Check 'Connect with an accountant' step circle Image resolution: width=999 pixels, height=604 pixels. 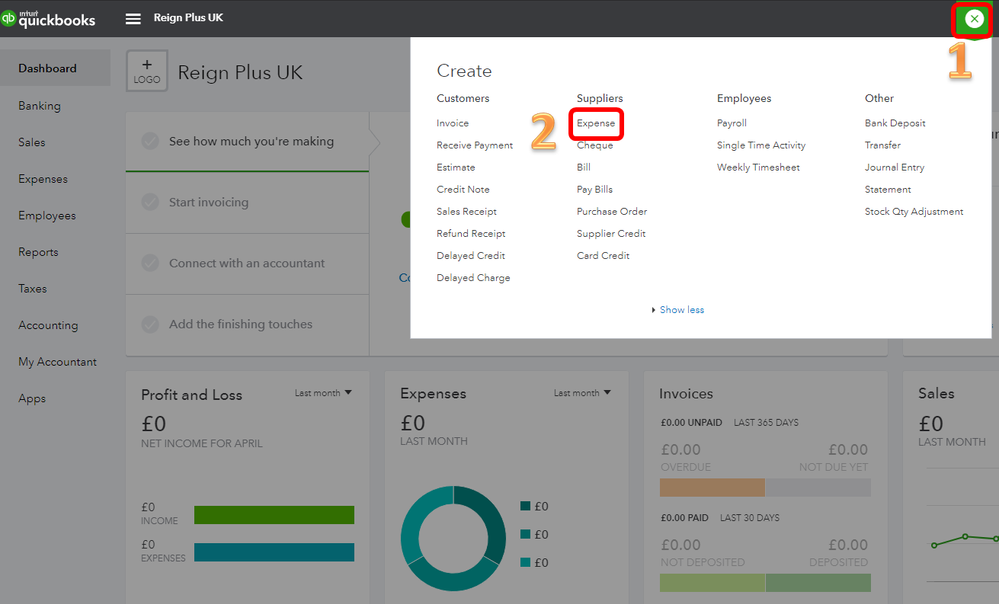[x=150, y=263]
